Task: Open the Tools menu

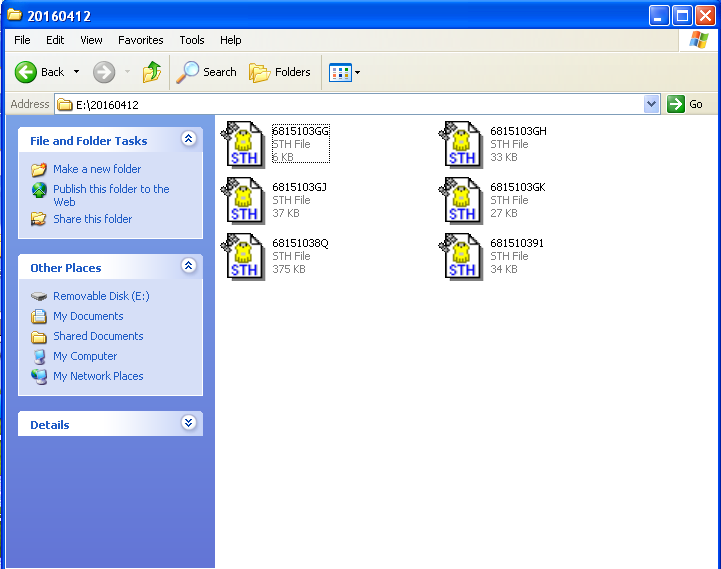Action: [x=192, y=40]
